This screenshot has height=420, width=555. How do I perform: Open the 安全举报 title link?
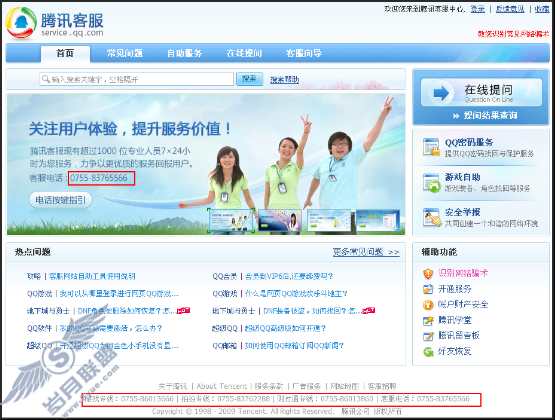click(463, 212)
